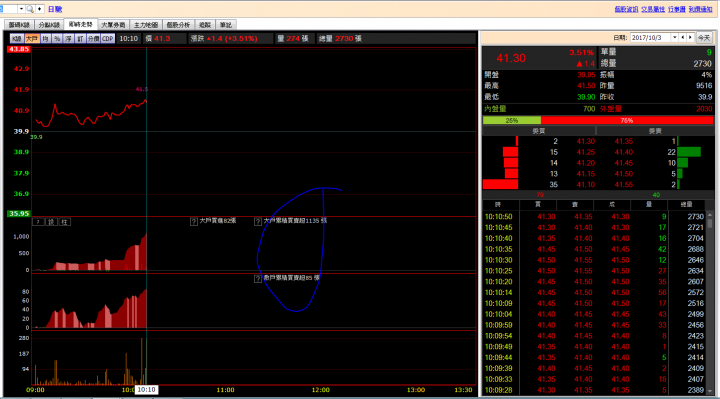
Task: Open the 個股分析 tab
Action: (178, 25)
